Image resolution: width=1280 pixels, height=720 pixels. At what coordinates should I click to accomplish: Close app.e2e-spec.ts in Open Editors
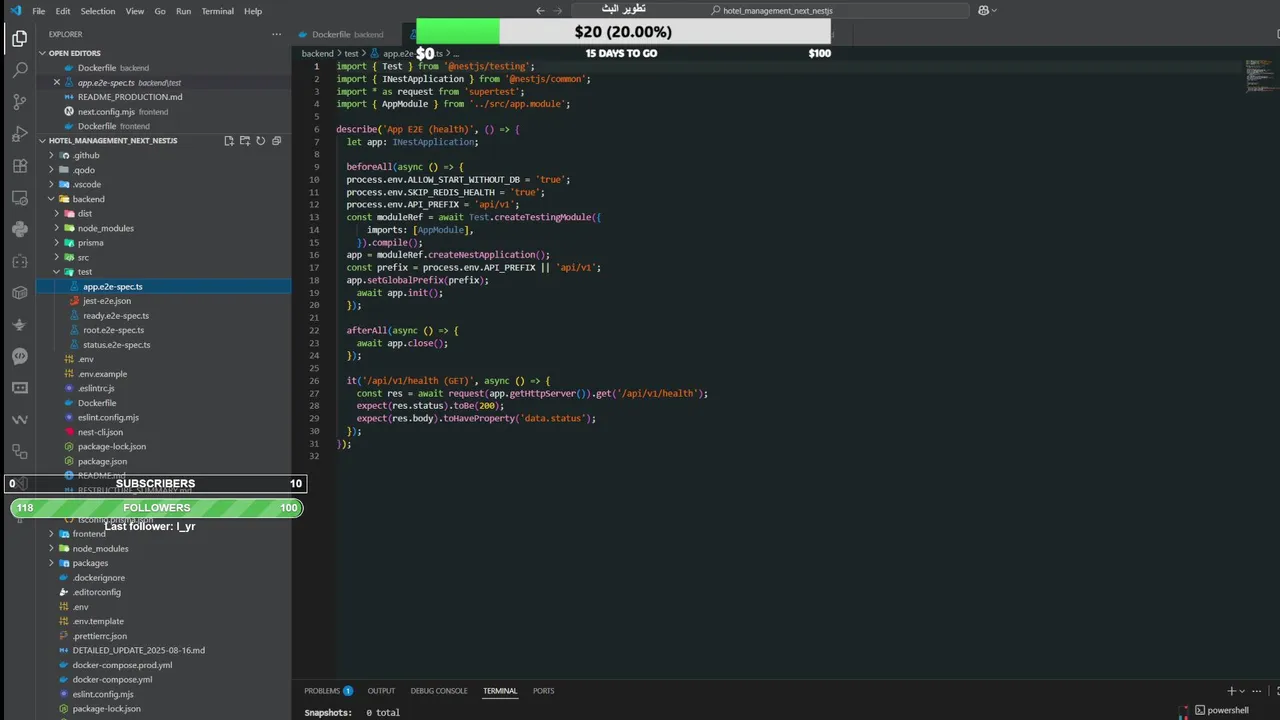pos(57,83)
